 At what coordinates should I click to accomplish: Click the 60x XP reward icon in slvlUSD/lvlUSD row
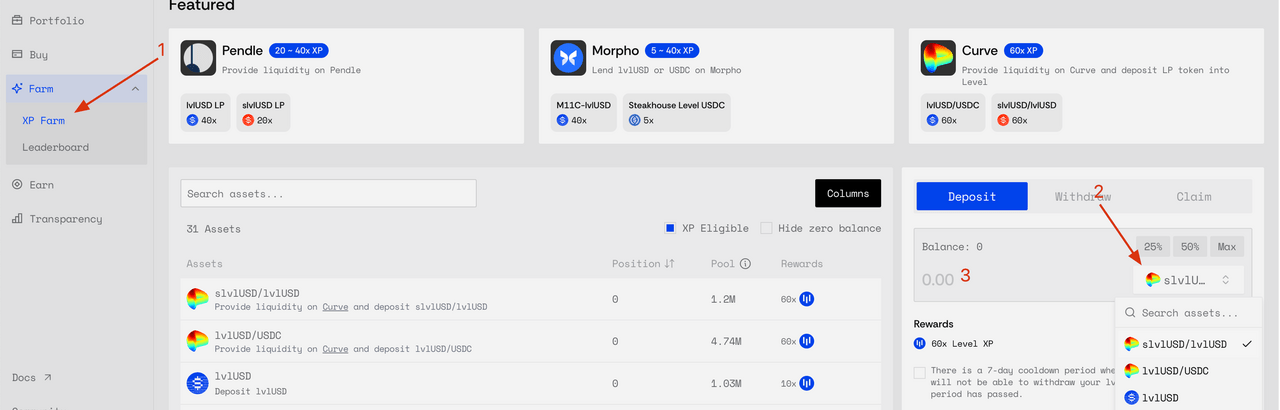(807, 299)
